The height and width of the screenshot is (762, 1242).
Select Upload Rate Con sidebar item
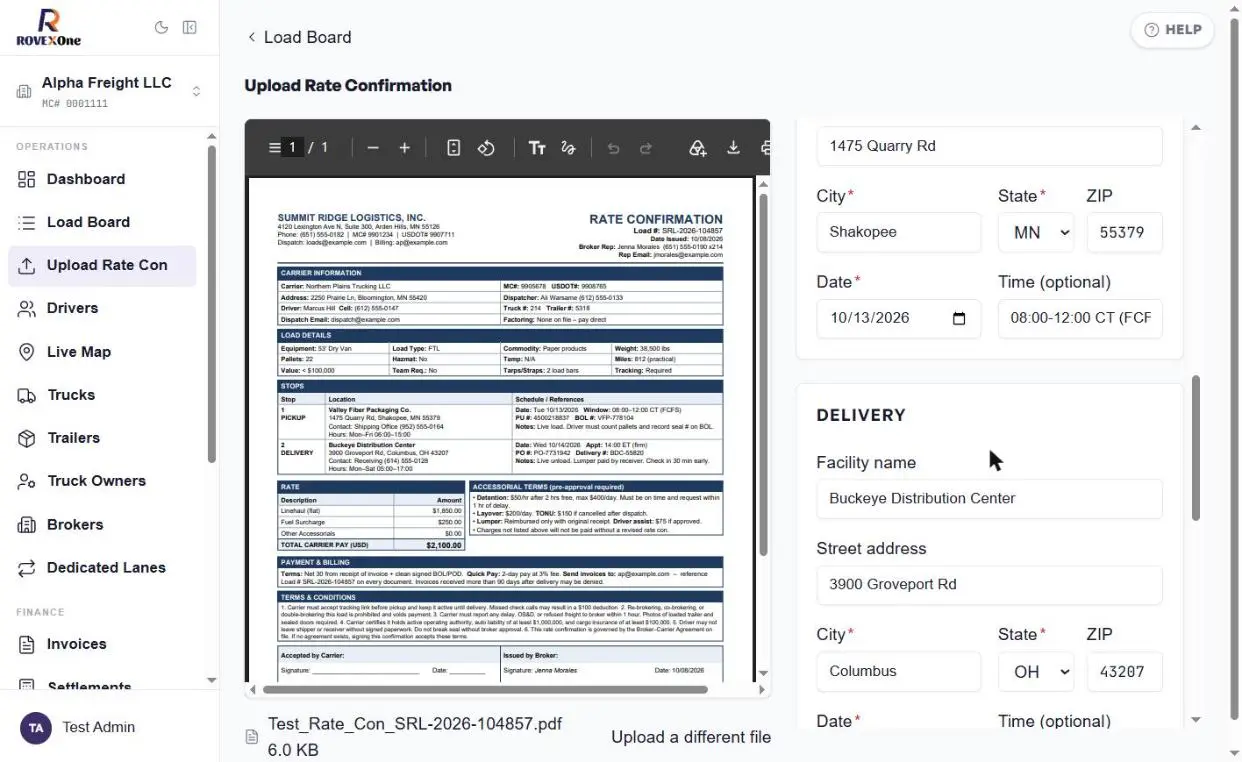pos(101,265)
